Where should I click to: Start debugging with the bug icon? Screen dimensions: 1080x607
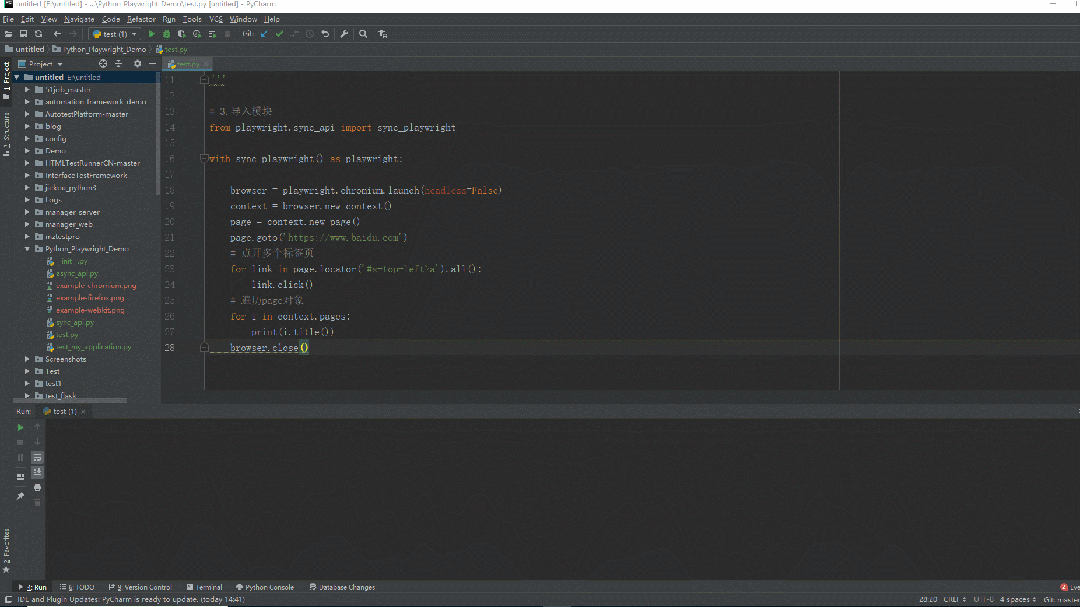coord(166,34)
